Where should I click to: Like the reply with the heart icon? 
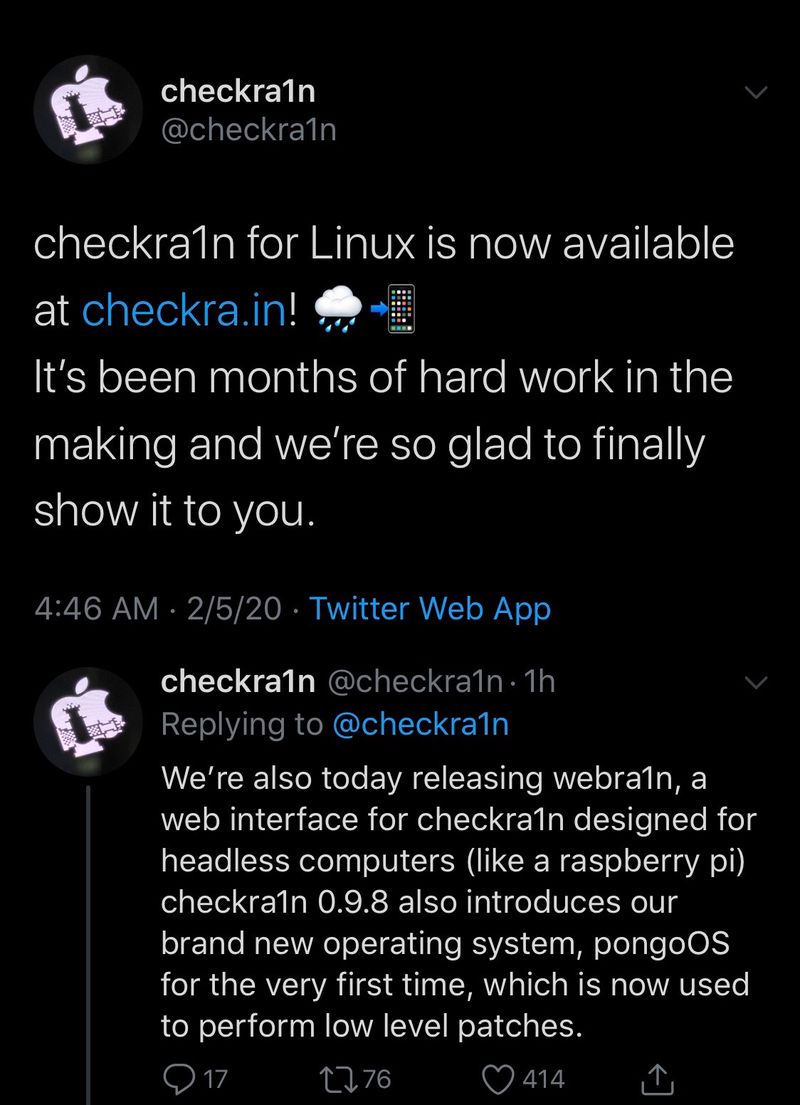[x=498, y=1079]
